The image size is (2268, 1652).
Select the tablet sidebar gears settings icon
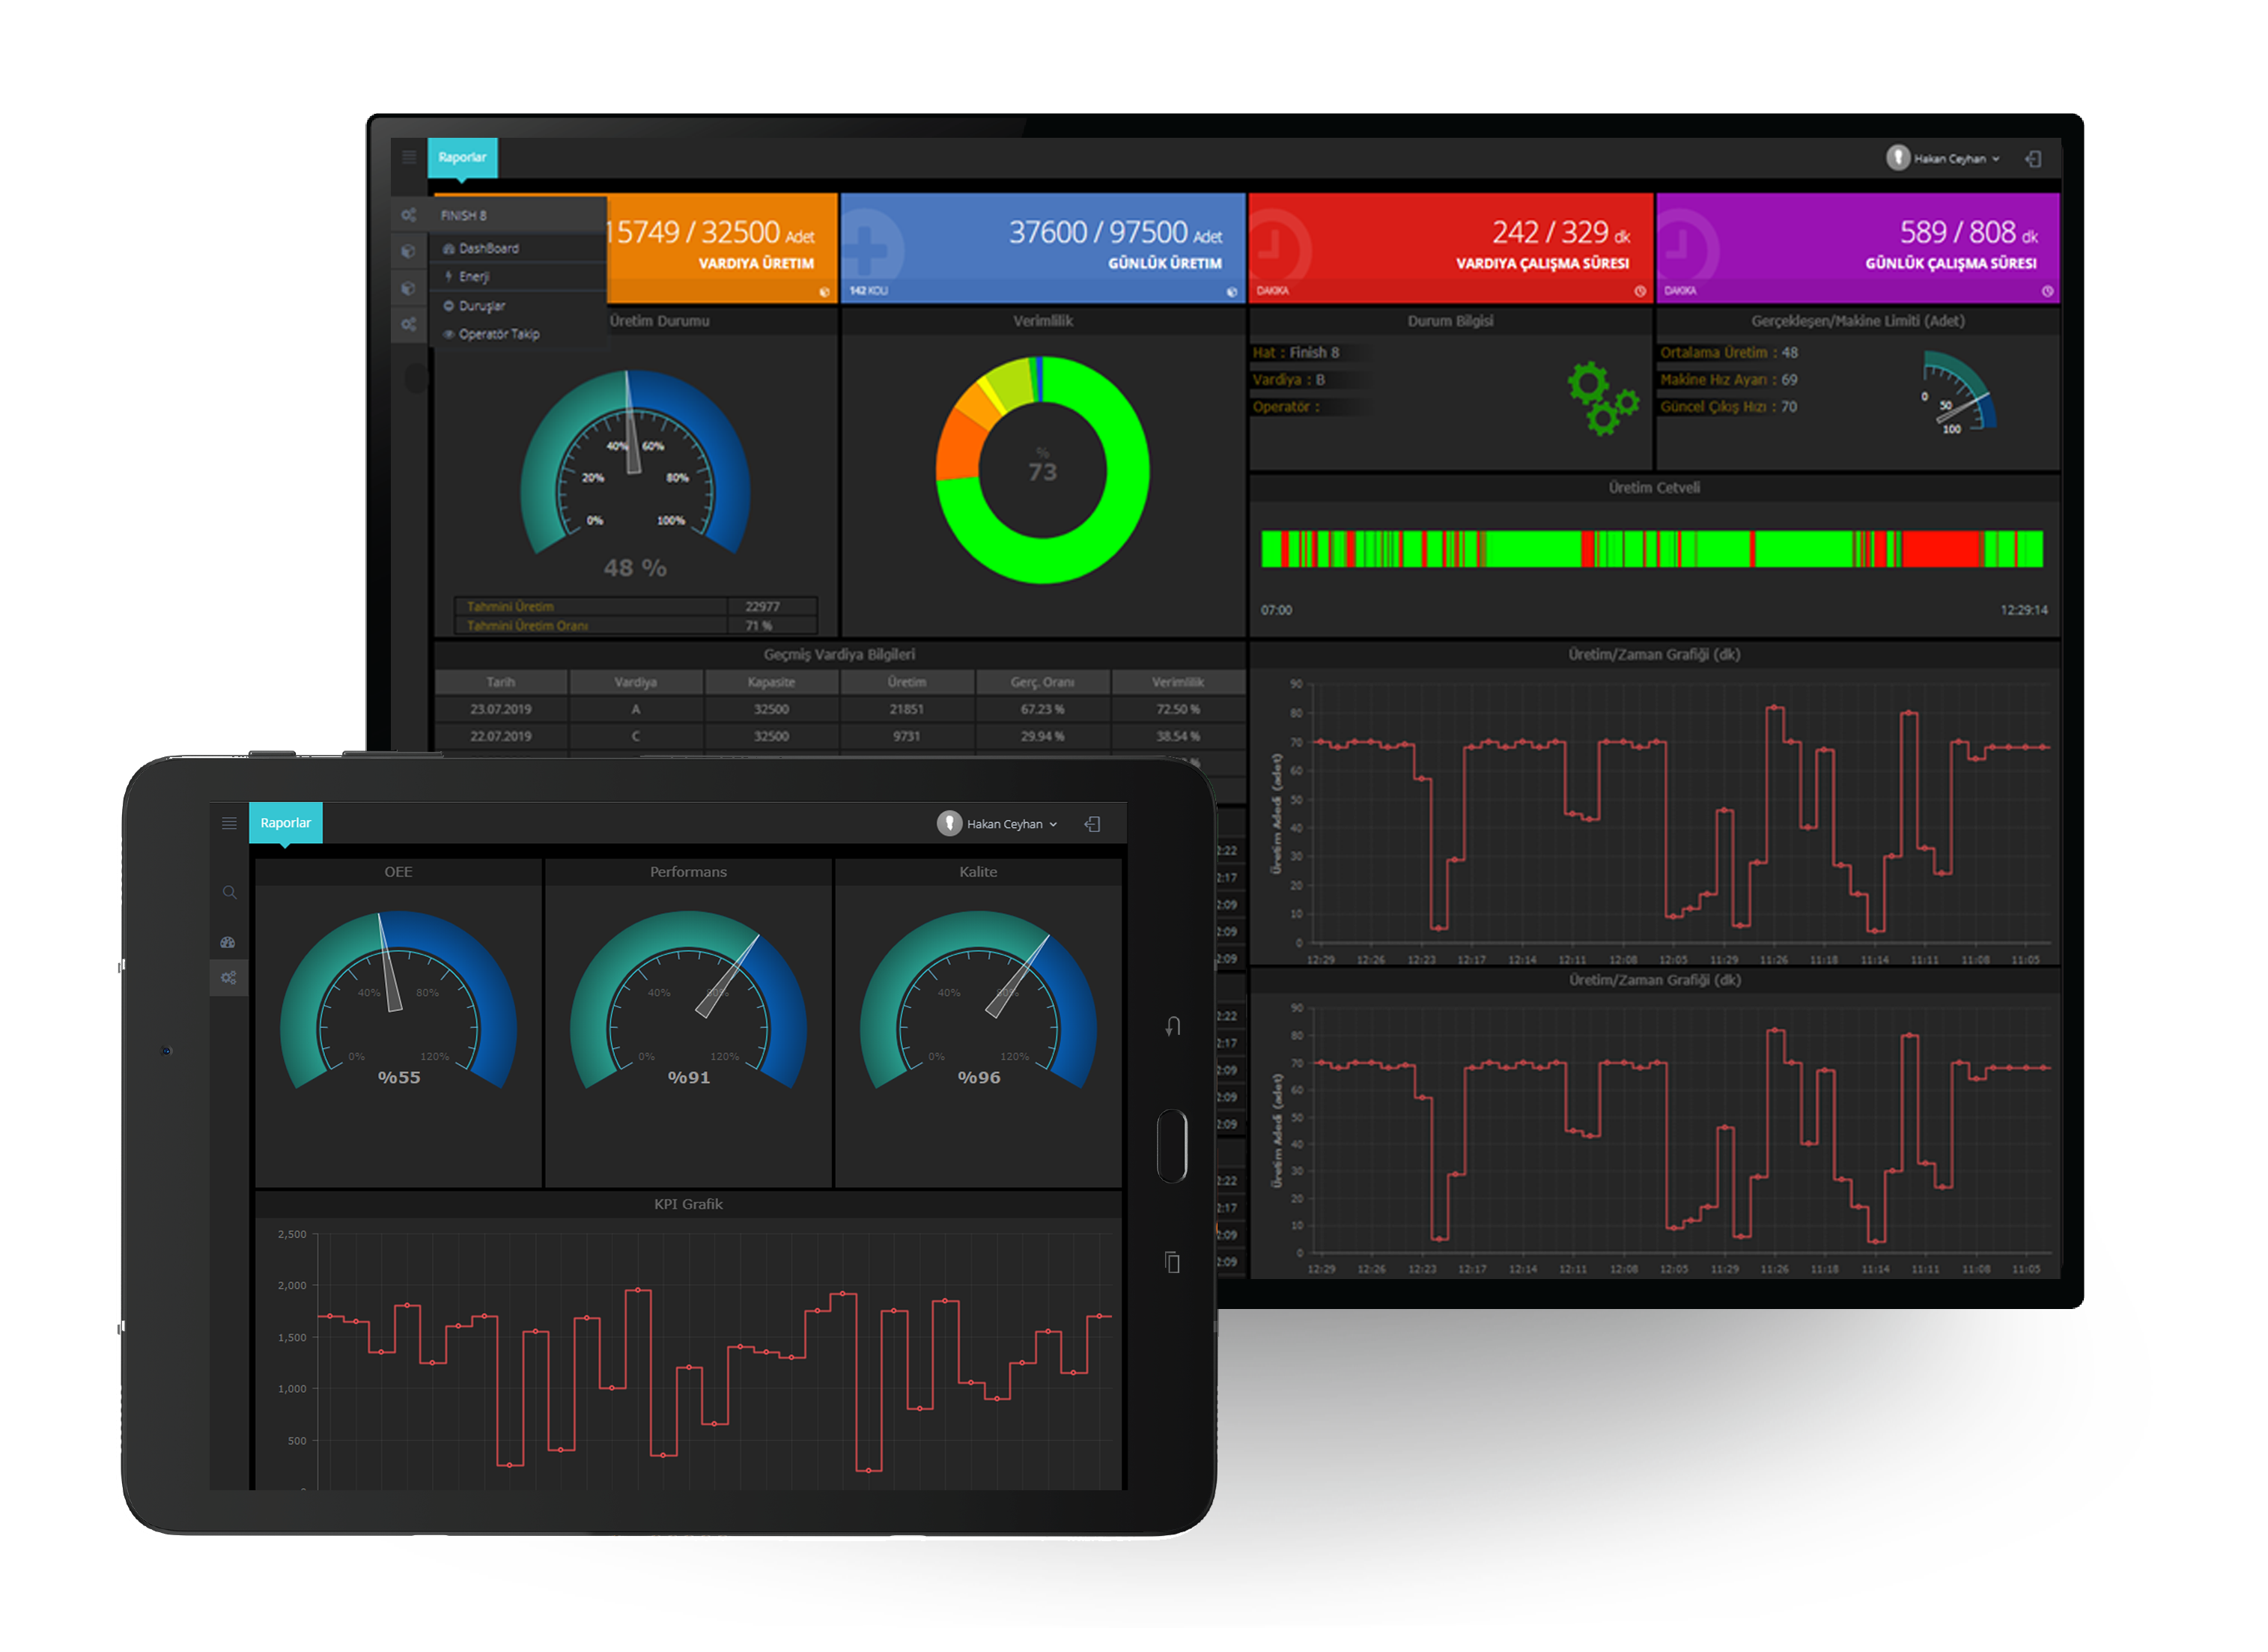coord(228,978)
